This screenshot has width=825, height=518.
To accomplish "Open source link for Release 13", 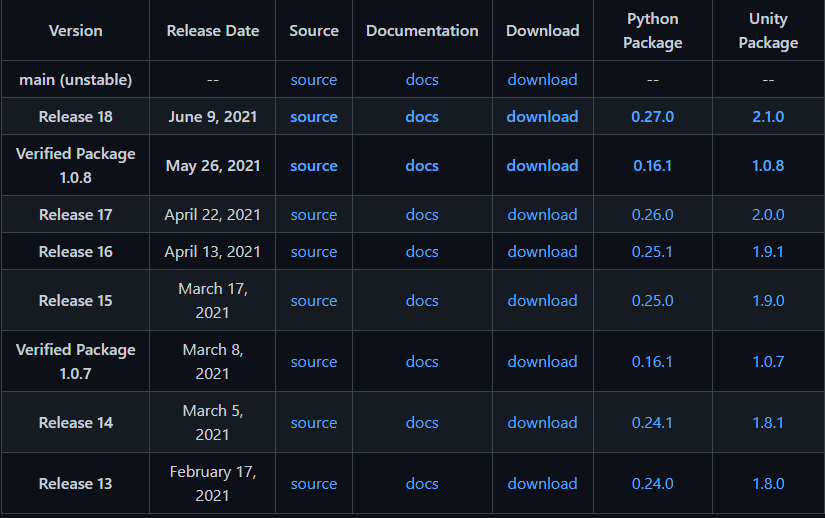I will coord(314,483).
